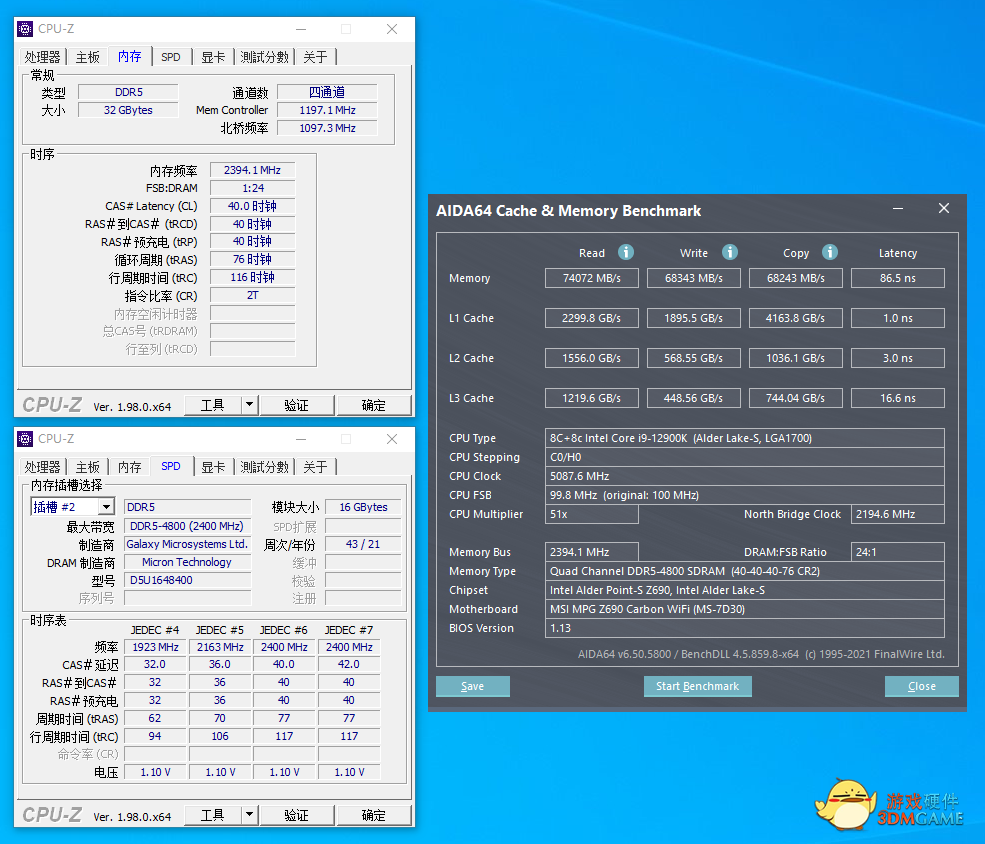The width and height of the screenshot is (985, 844).
Task: Click the Memory Copy value 68243 MB/s
Action: (795, 278)
